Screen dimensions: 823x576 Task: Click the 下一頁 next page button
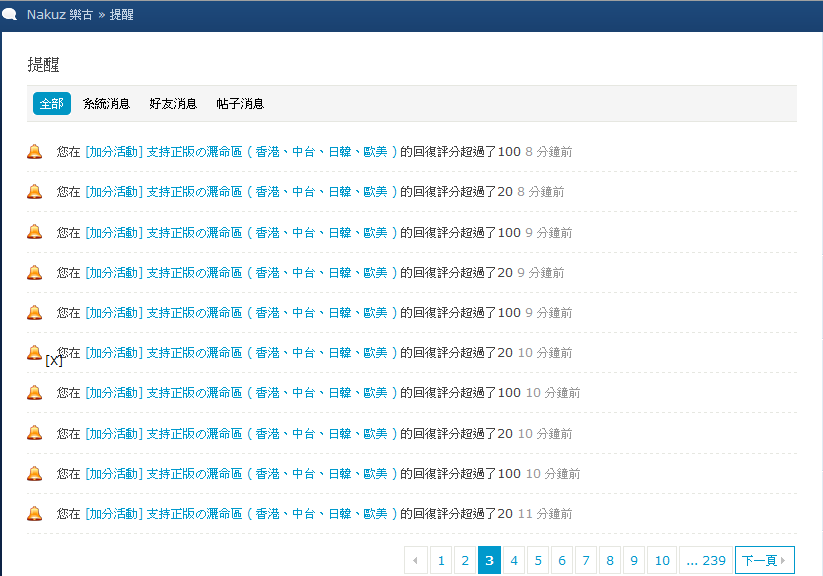(x=765, y=560)
